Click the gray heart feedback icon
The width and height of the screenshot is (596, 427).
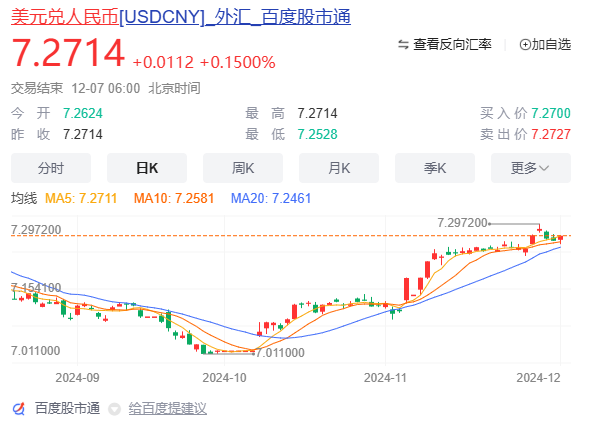point(114,409)
